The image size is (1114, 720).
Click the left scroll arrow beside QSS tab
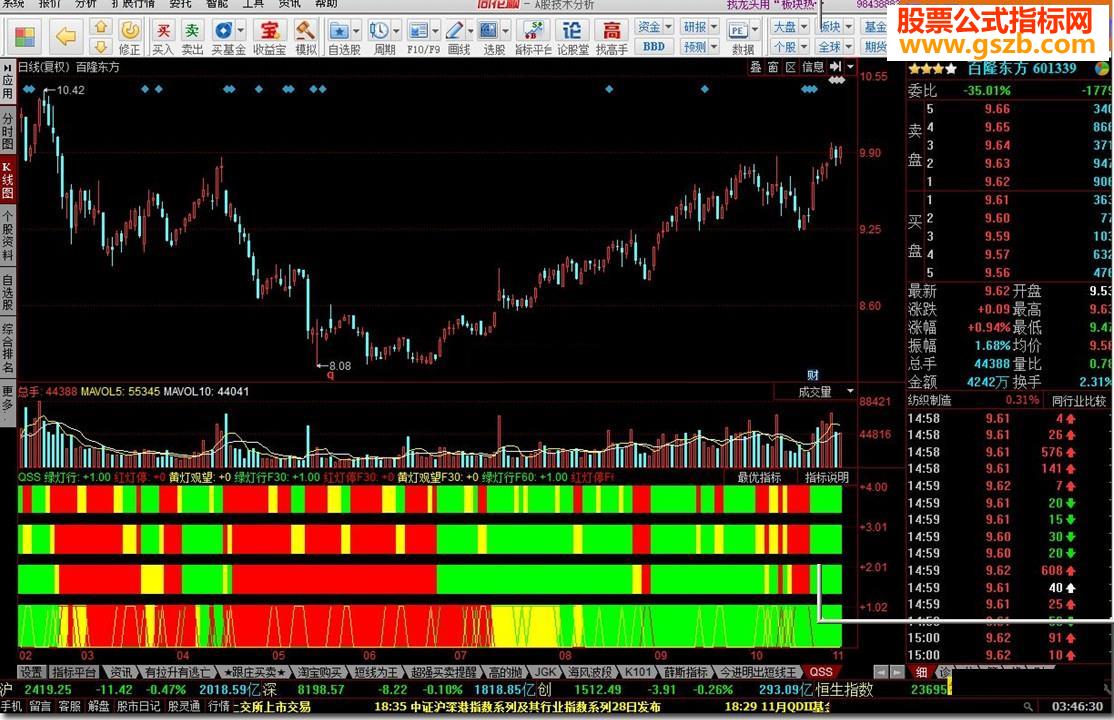click(x=880, y=672)
